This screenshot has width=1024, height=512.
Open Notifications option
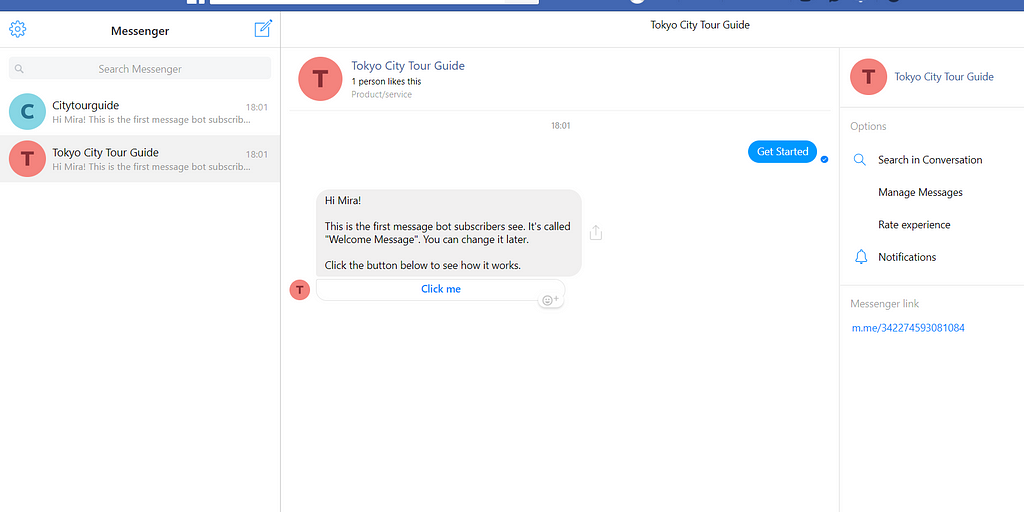pyautogui.click(x=907, y=257)
